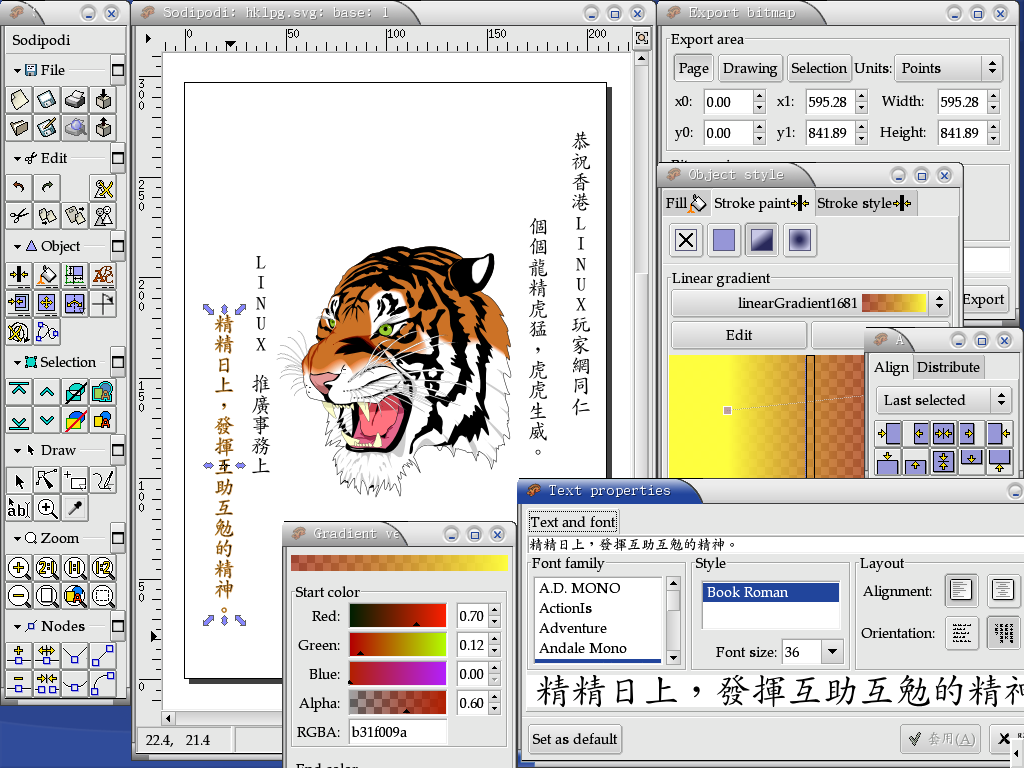This screenshot has width=1024, height=768.
Task: Open Fill and stroke paint bucket icon
Action: 47,276
